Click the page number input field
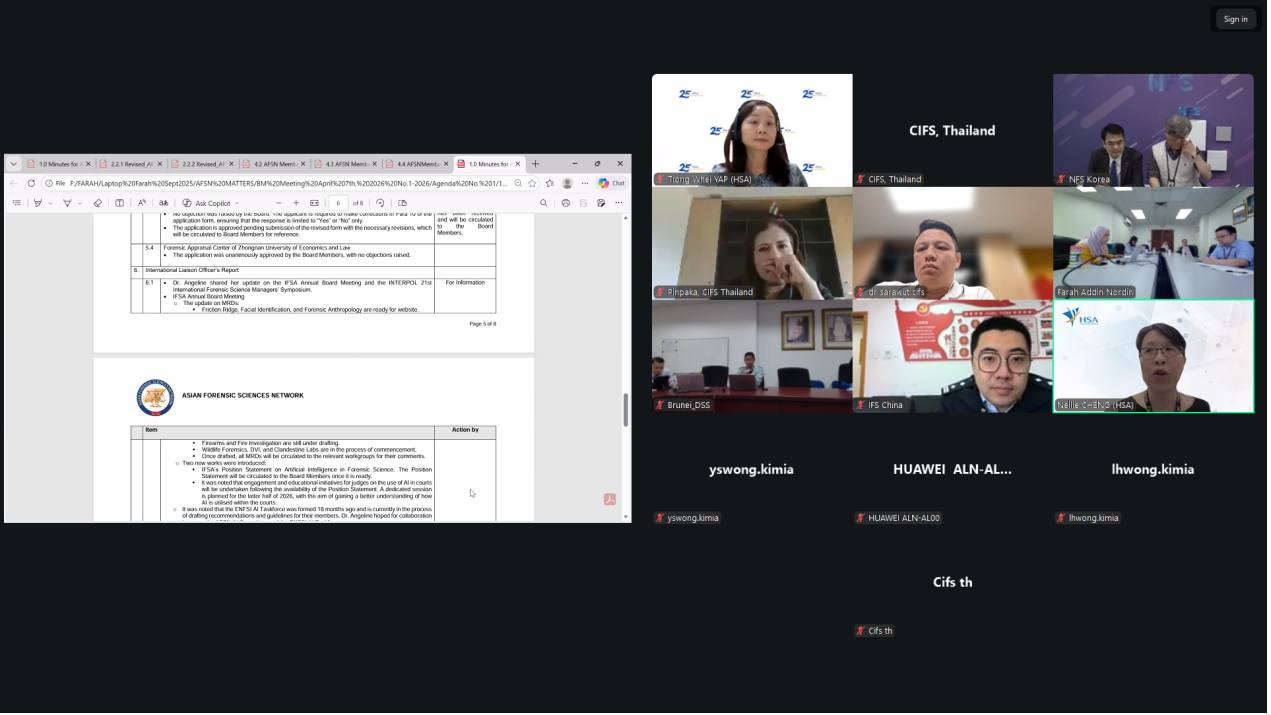 tap(339, 203)
